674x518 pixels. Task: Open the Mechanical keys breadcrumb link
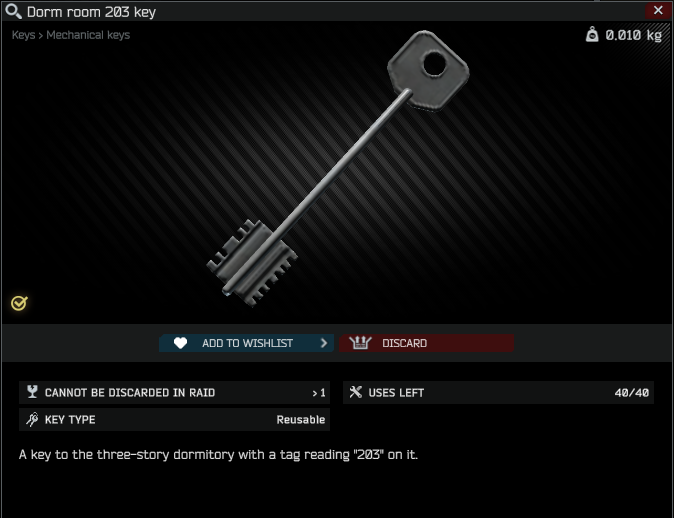(88, 35)
